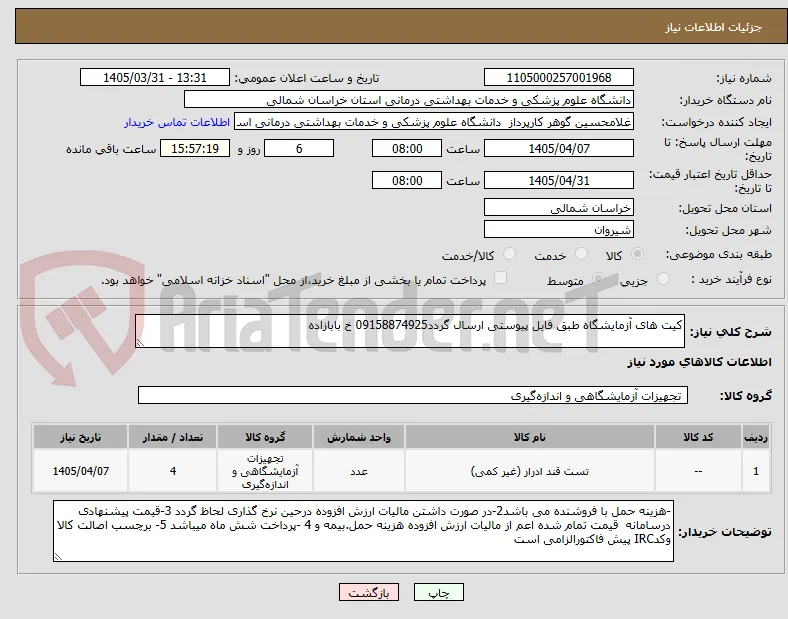This screenshot has height=619, width=788.
Task: Click the گروه کالا table column header
Action: click(x=265, y=437)
